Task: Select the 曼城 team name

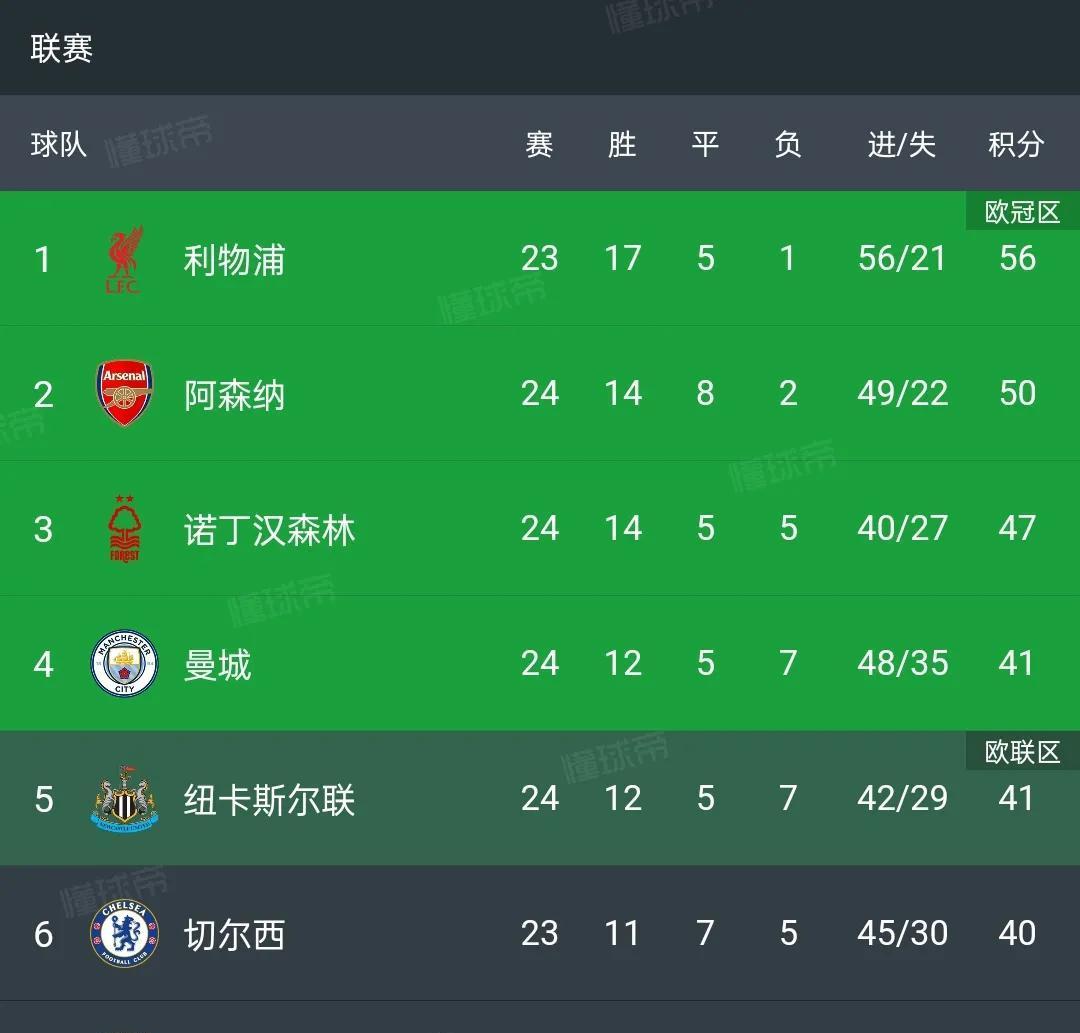Action: coord(218,665)
